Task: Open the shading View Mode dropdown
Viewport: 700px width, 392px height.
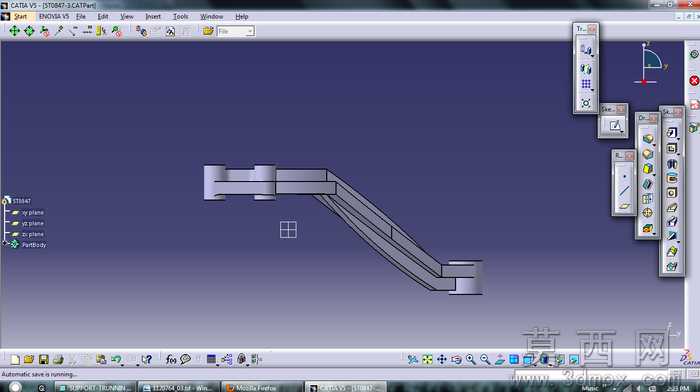Action: click(x=545, y=359)
